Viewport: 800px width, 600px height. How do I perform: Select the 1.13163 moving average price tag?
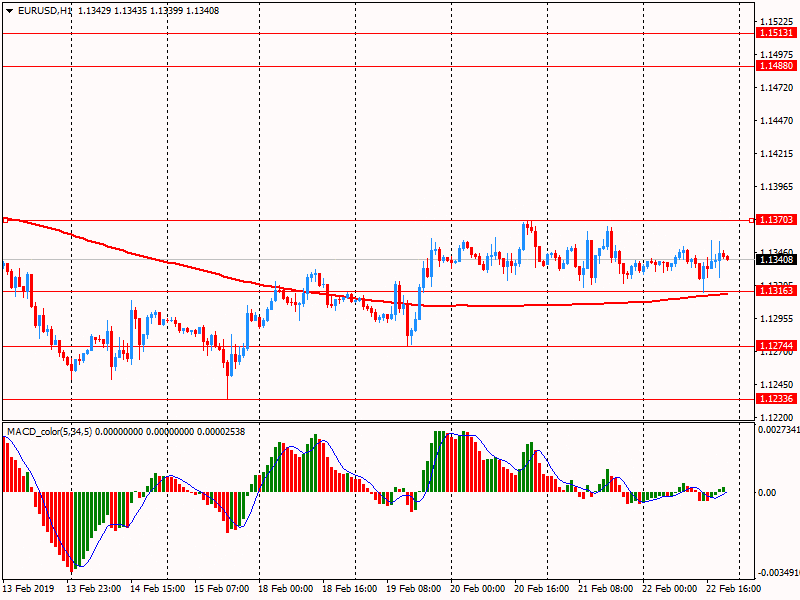[x=776, y=291]
